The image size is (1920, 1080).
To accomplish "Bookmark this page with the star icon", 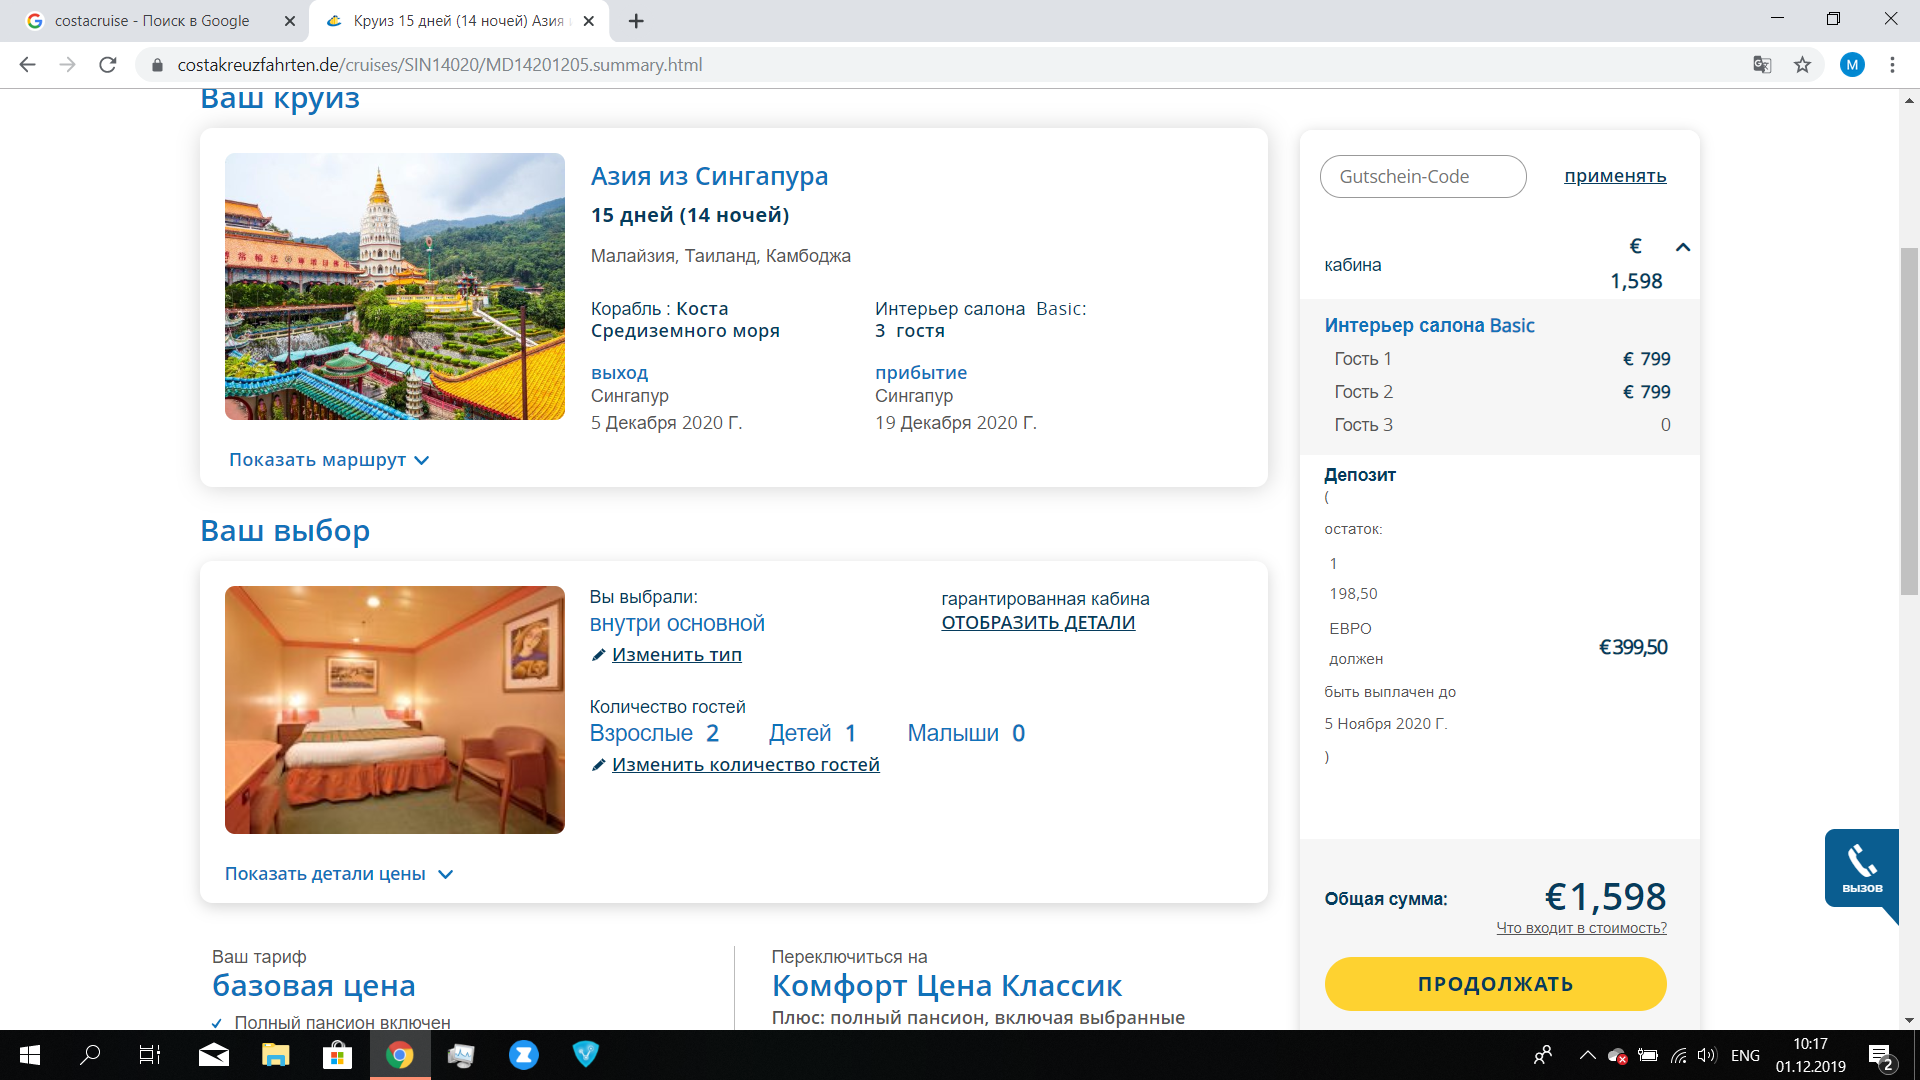I will 1802,65.
